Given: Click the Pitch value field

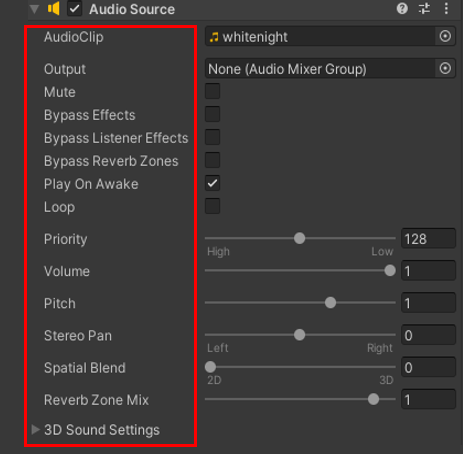Looking at the screenshot, I should [428, 303].
